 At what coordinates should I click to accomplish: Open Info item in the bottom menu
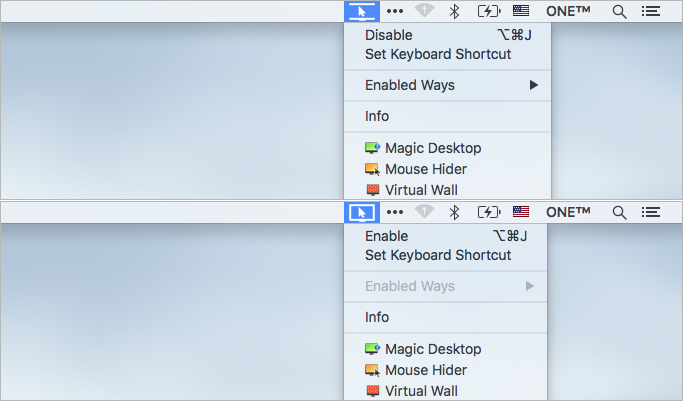pyautogui.click(x=377, y=317)
